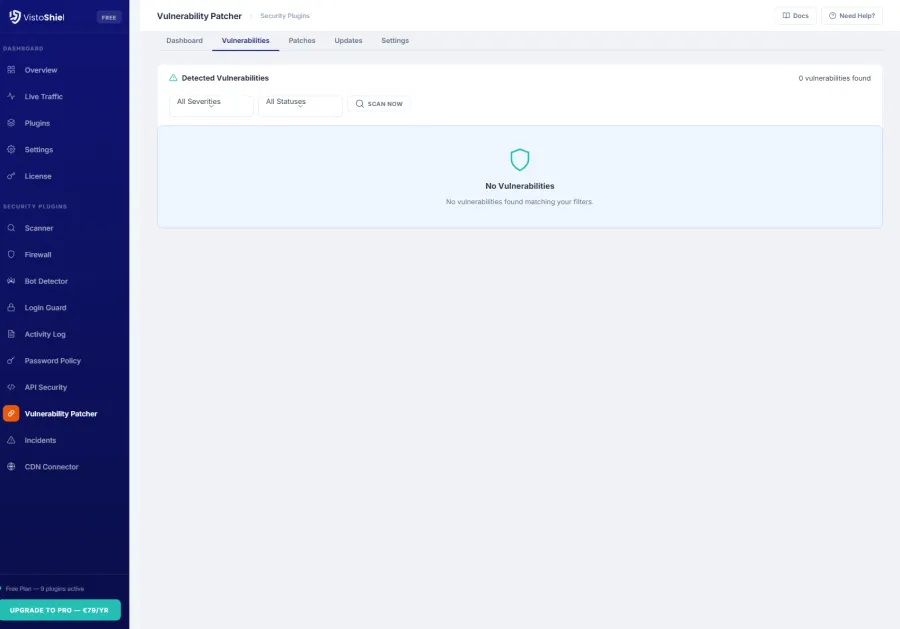Select Activity Log in sidebar
The height and width of the screenshot is (629, 900).
tap(45, 334)
